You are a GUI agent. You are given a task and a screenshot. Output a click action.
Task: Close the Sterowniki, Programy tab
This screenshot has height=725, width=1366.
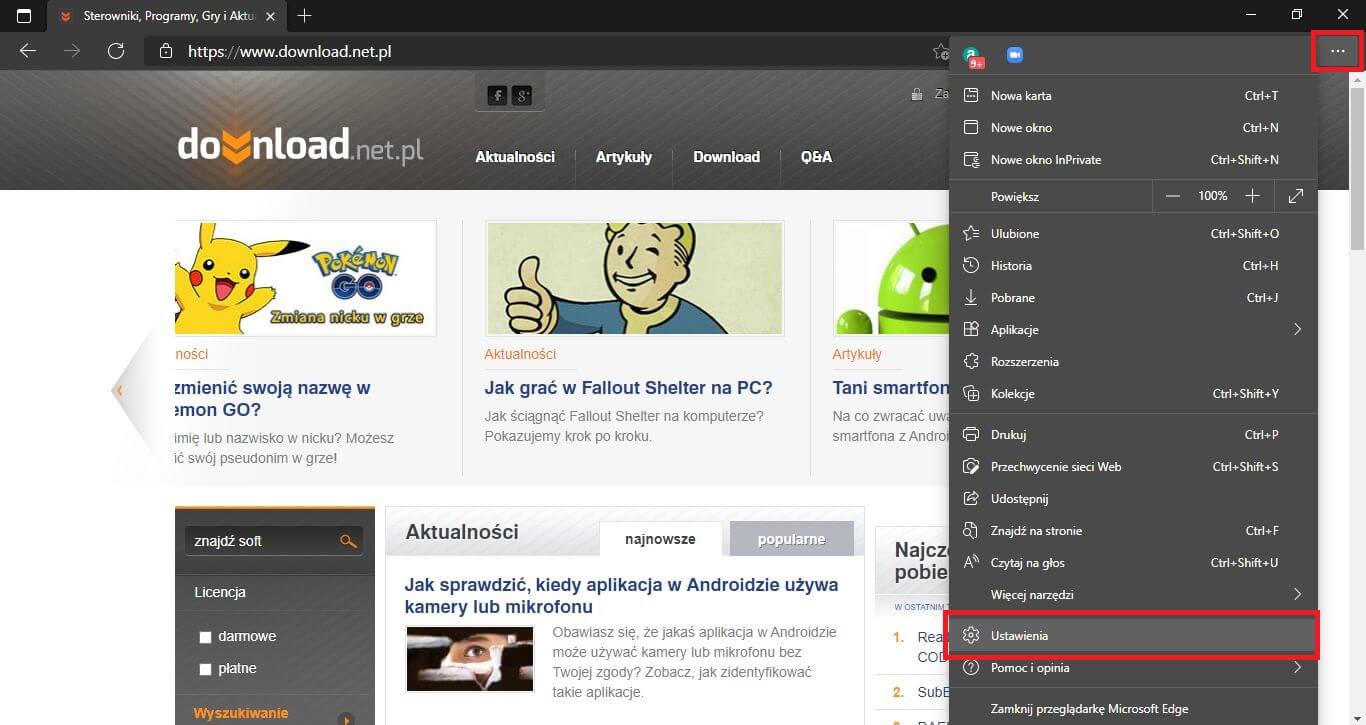pyautogui.click(x=270, y=16)
